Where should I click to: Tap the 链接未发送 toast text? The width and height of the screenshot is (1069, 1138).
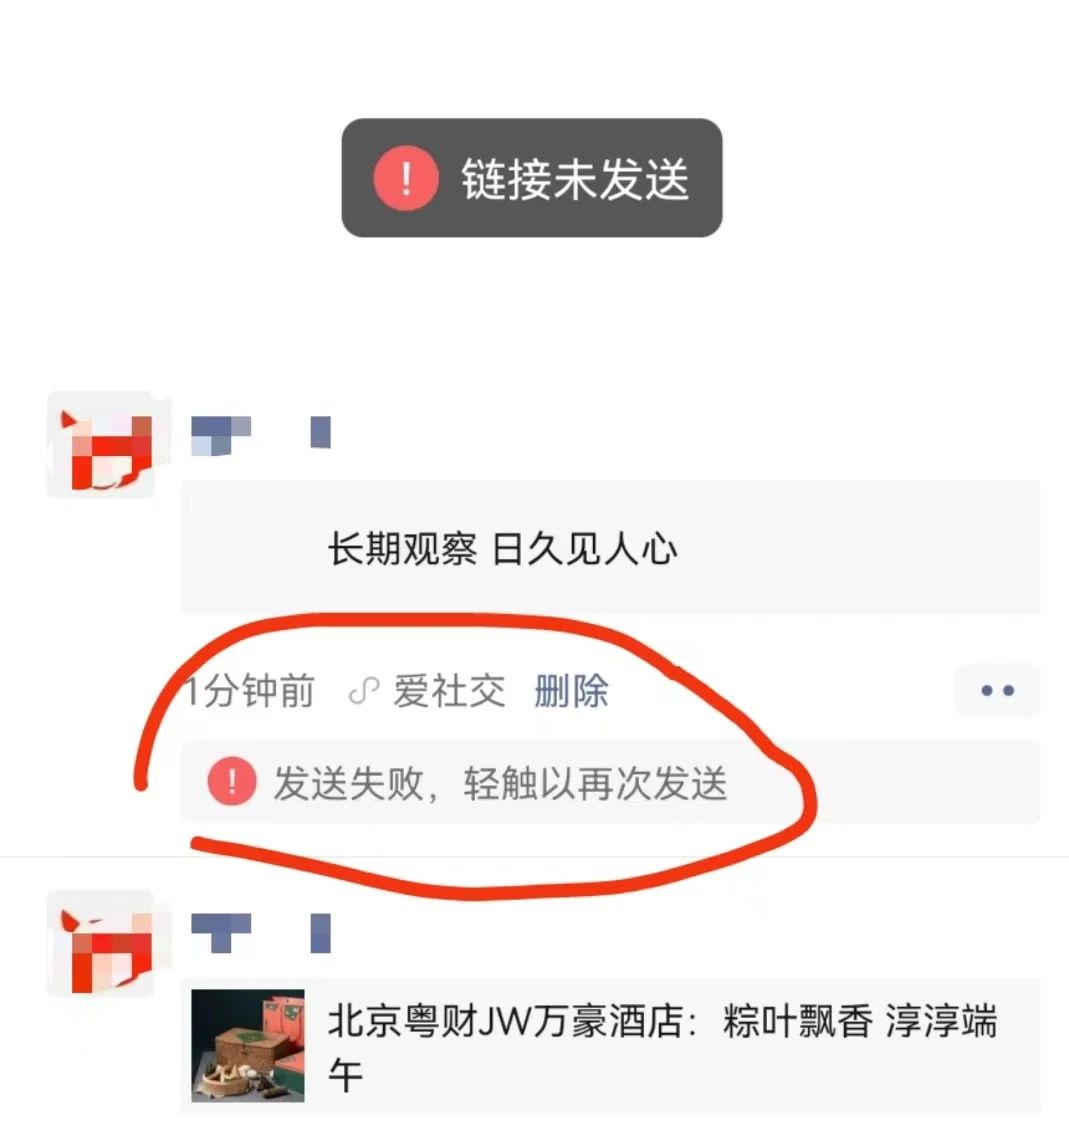574,179
